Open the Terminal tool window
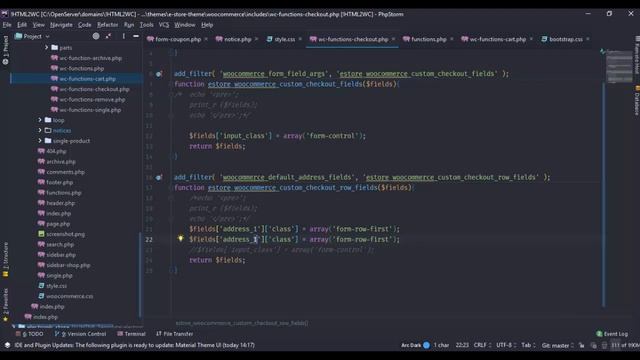Viewport: 640px width, 360px height. coord(131,334)
